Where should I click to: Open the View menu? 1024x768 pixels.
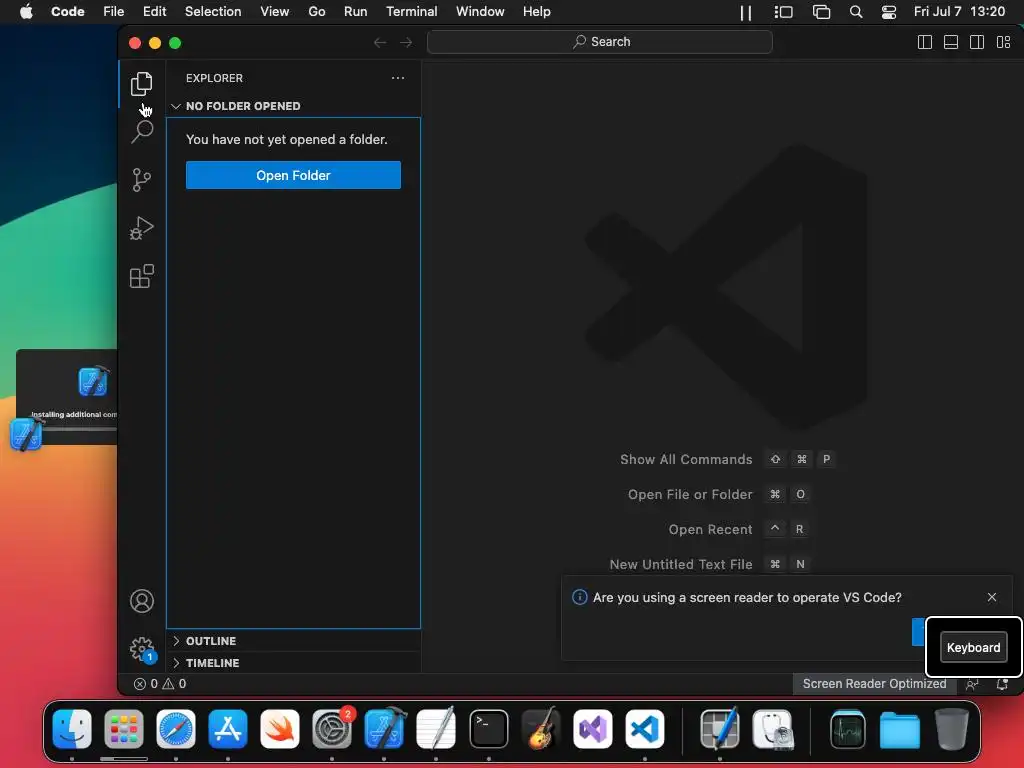click(274, 12)
